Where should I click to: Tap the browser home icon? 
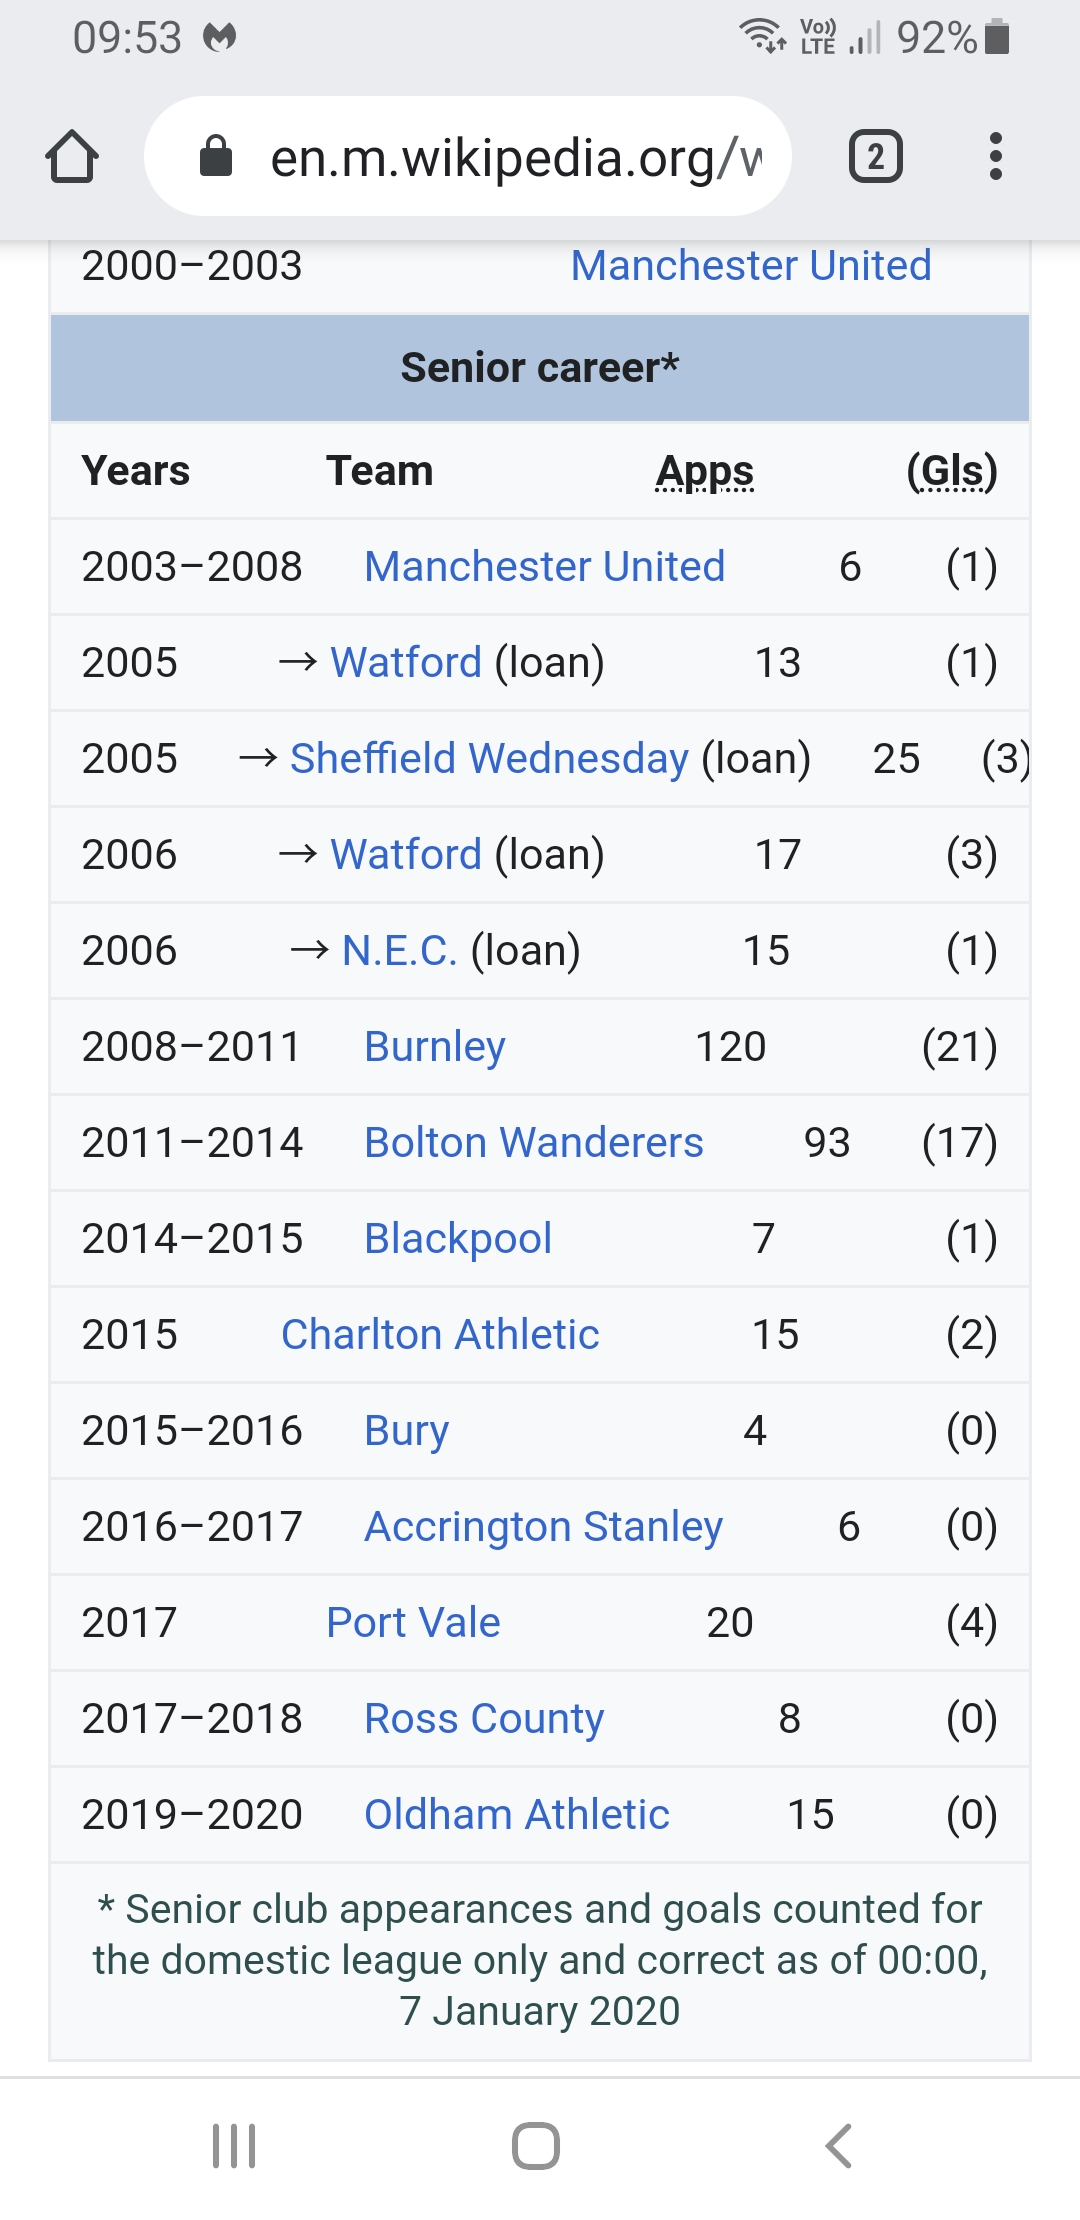click(72, 157)
